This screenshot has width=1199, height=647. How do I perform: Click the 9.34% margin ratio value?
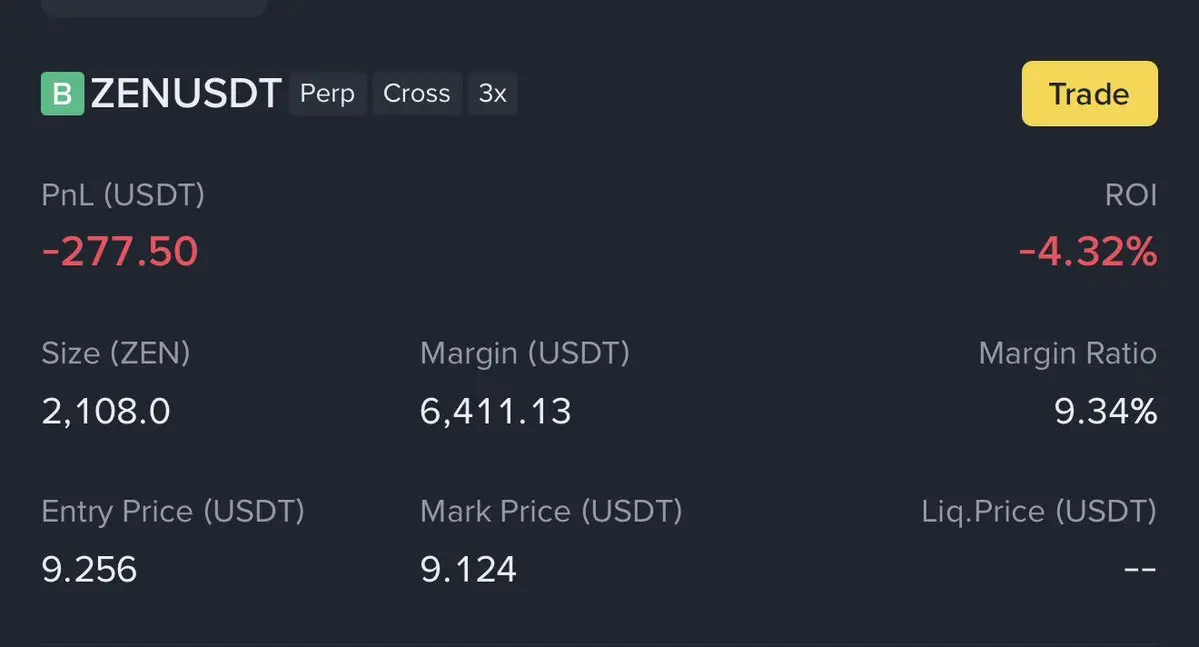click(x=1106, y=411)
